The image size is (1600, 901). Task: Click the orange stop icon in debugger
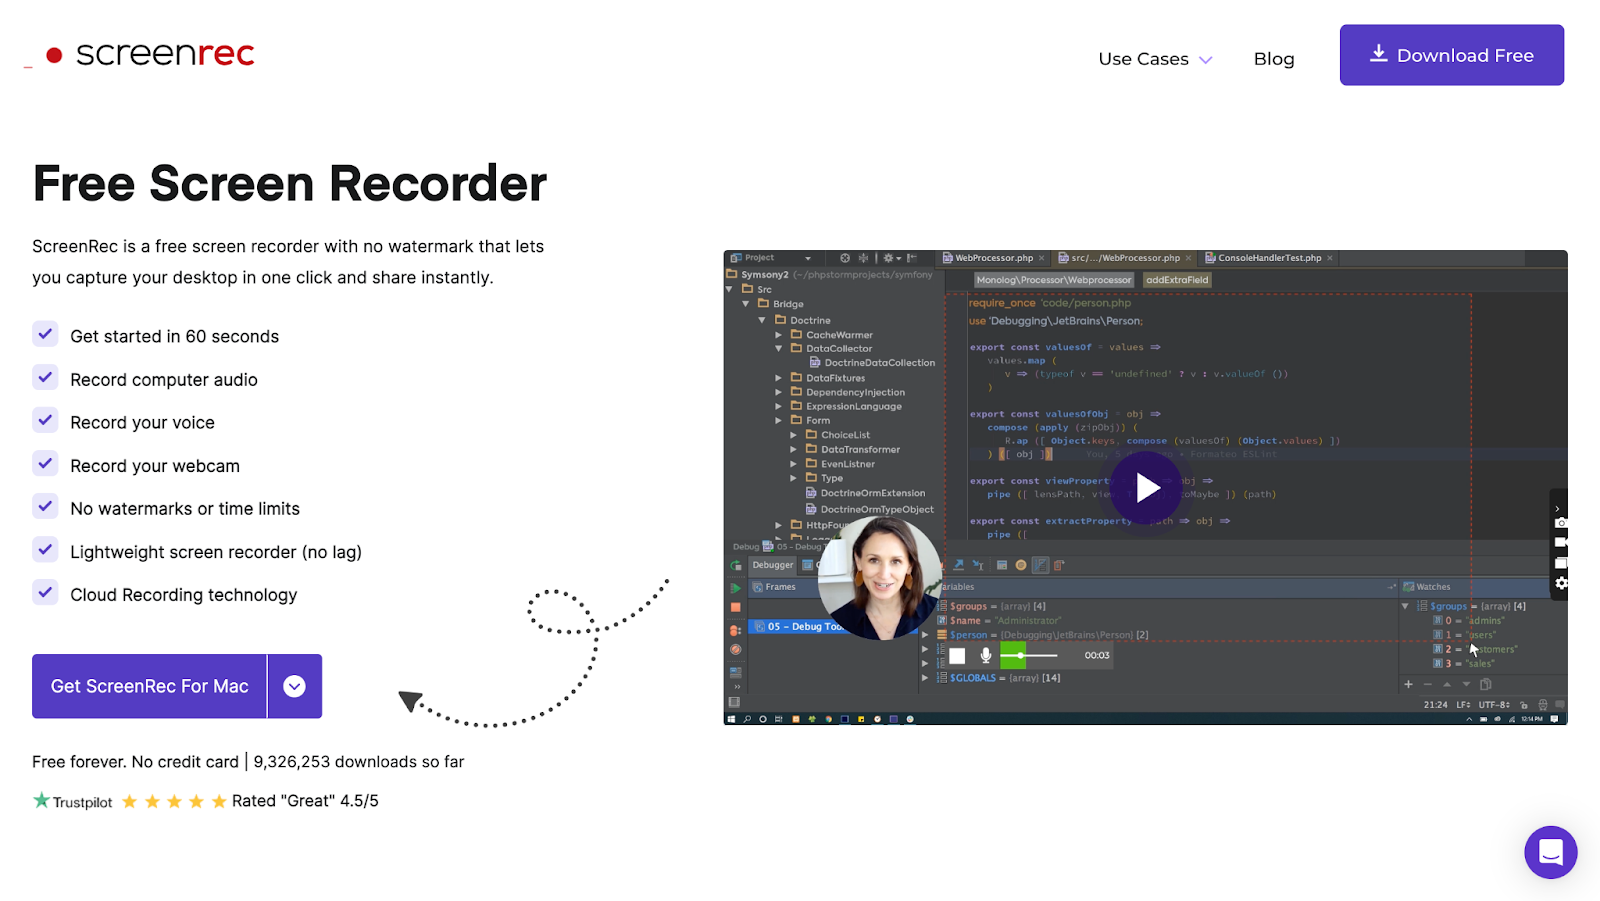[736, 607]
